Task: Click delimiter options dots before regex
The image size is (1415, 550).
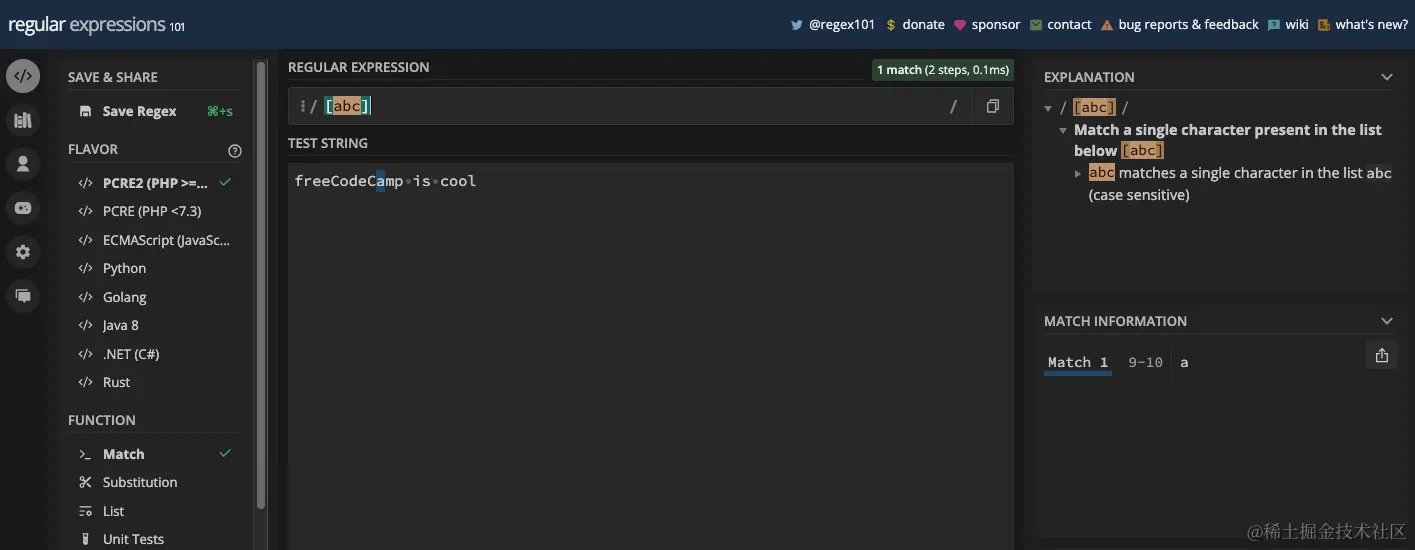Action: 302,106
